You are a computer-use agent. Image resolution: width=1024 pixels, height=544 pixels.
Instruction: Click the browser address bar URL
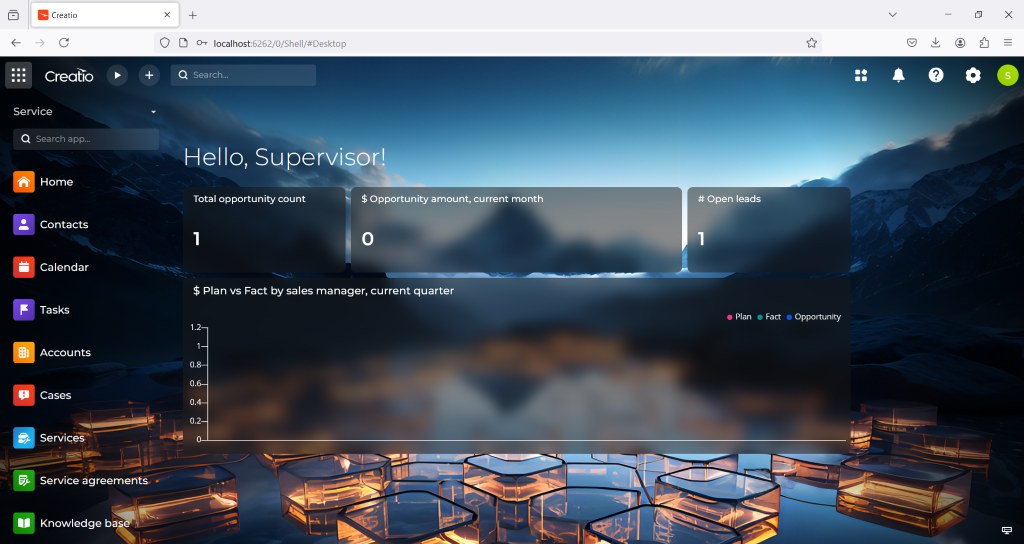(x=280, y=44)
